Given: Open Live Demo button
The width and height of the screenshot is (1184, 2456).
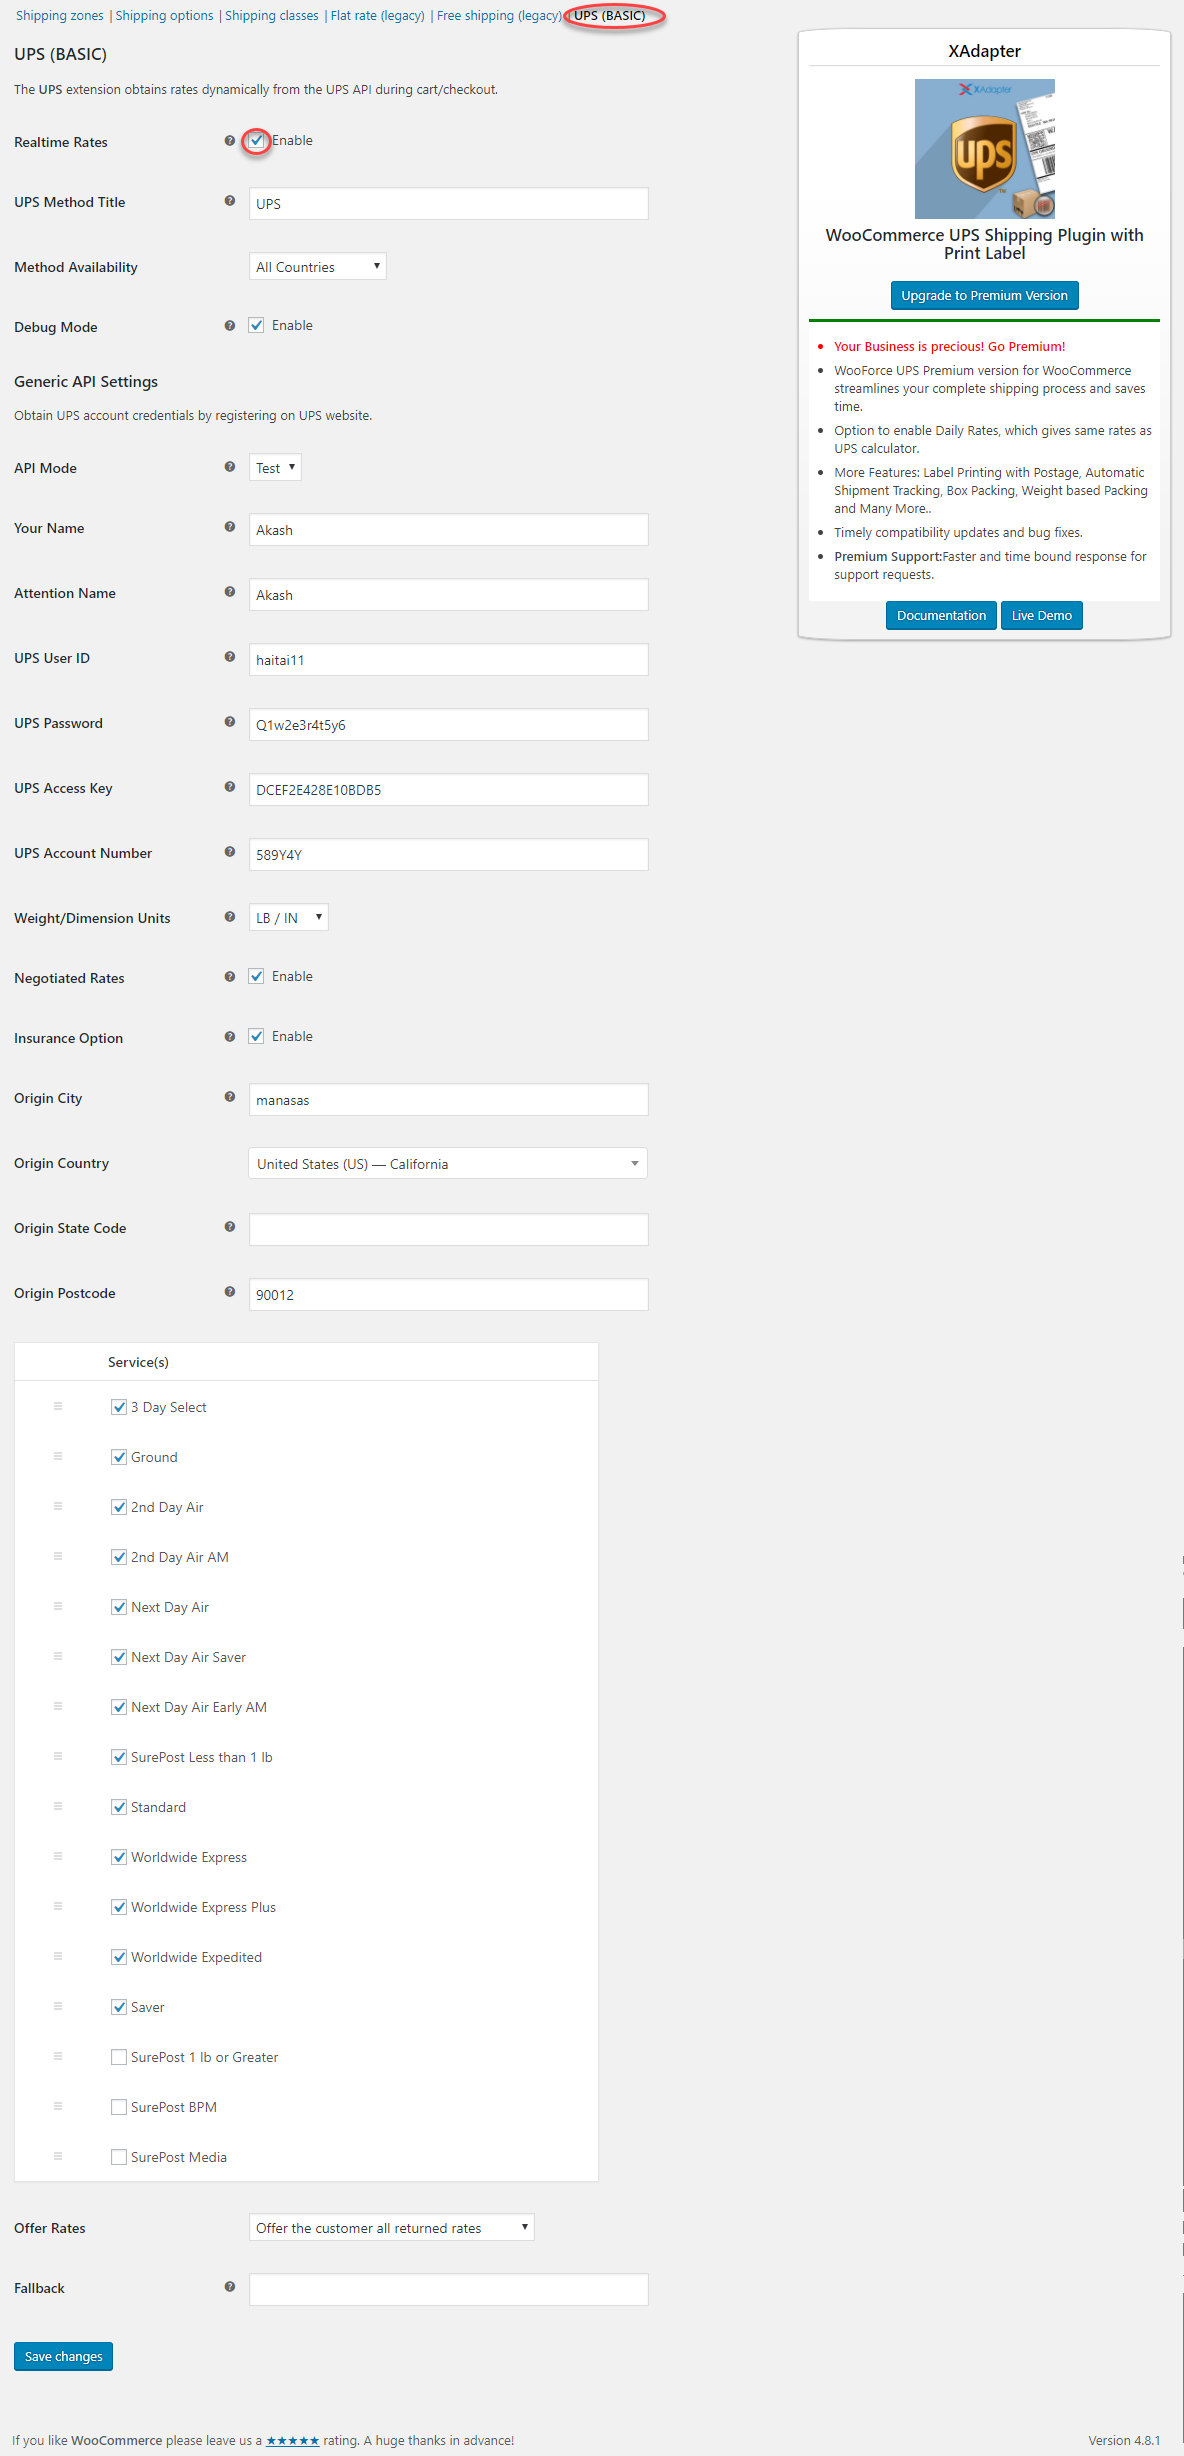Looking at the screenshot, I should [1042, 615].
